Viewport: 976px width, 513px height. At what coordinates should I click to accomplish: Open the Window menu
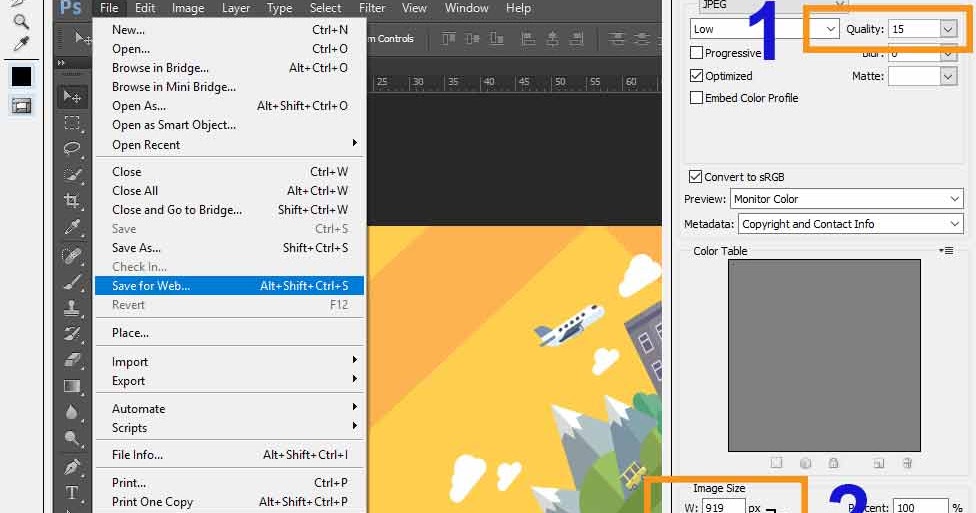pos(466,8)
